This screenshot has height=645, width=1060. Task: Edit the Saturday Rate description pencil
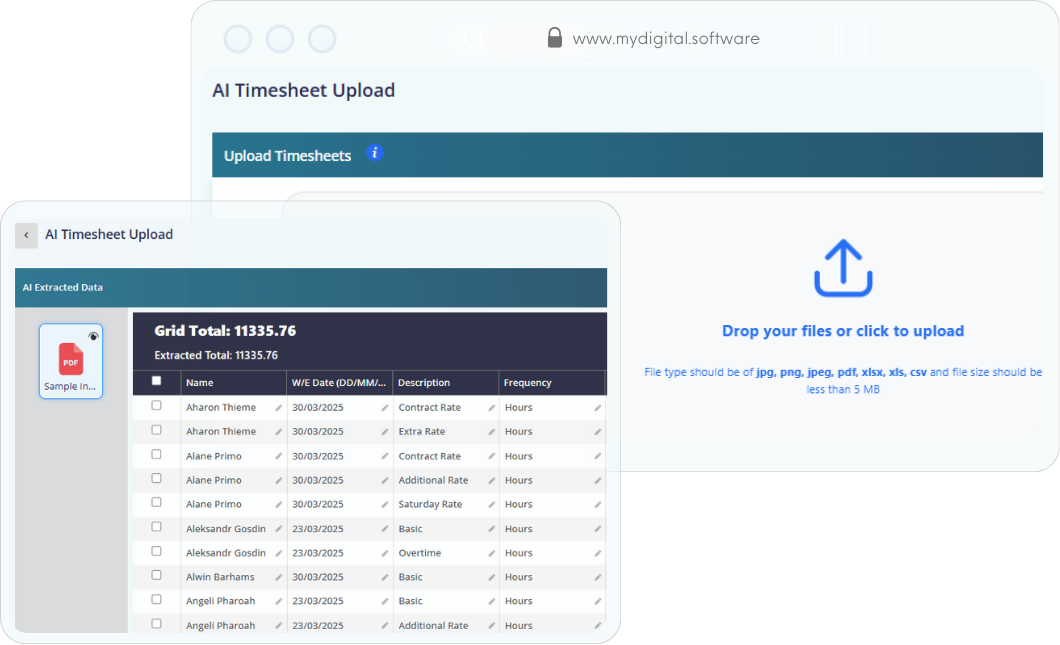[491, 505]
